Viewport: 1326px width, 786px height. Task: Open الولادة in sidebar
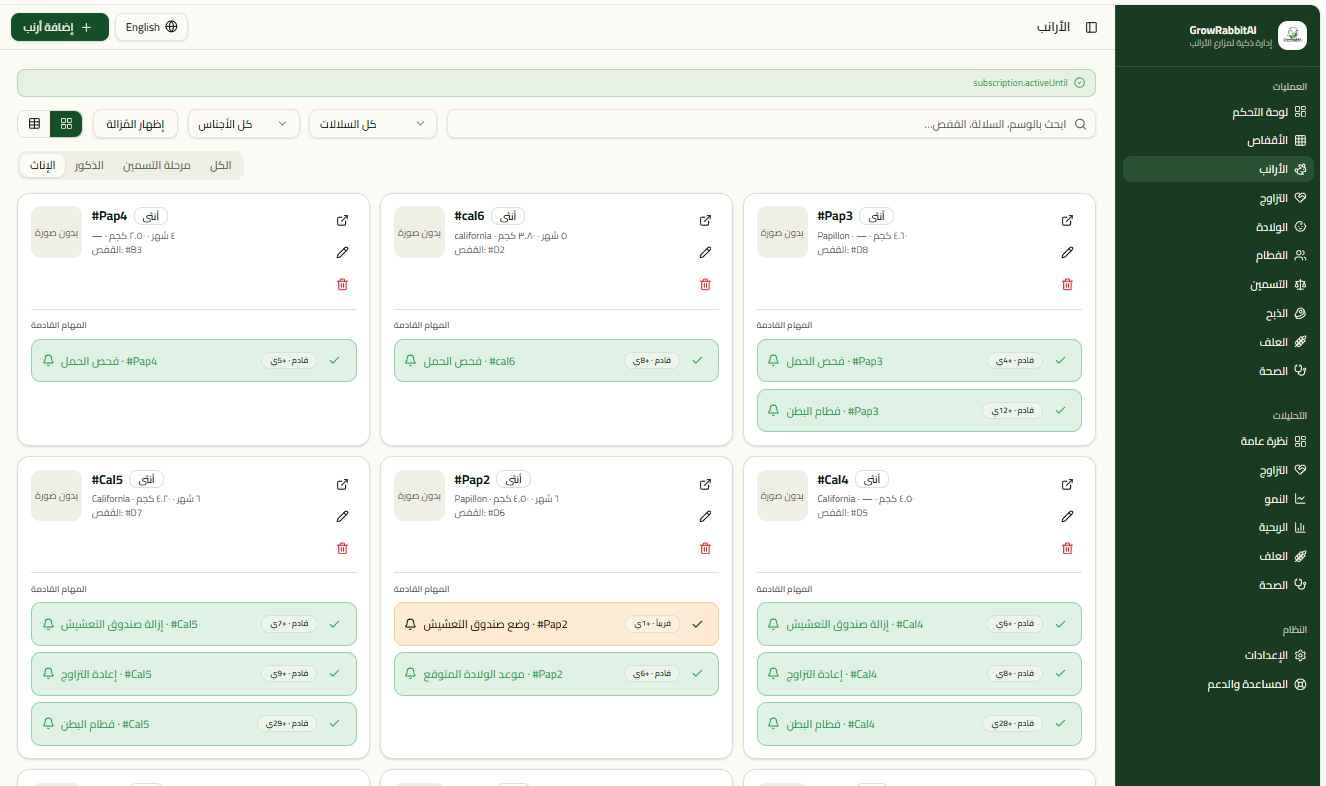tap(1218, 227)
